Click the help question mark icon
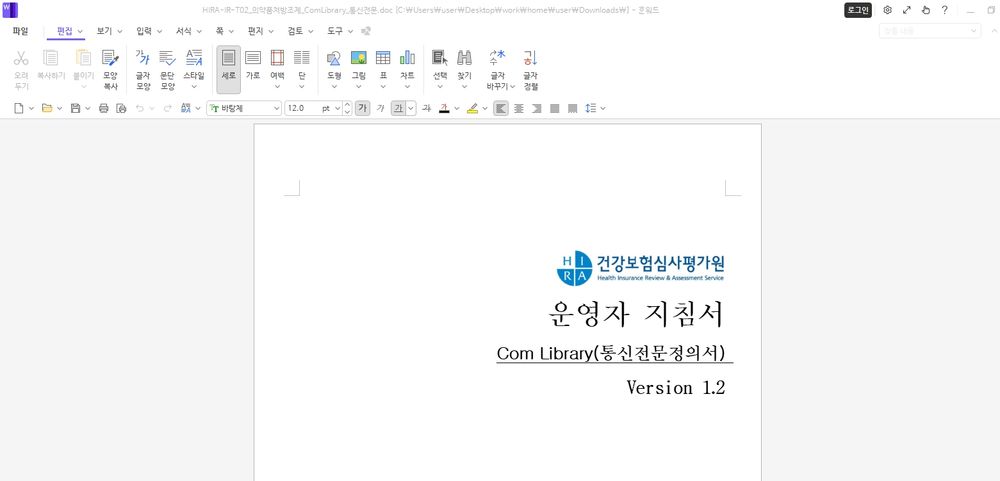 [x=945, y=10]
